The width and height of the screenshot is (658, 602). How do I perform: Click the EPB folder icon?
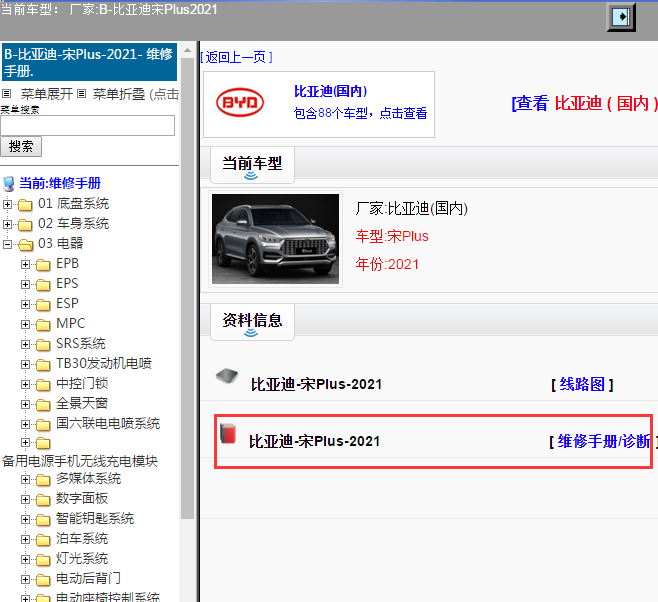pyautogui.click(x=43, y=265)
